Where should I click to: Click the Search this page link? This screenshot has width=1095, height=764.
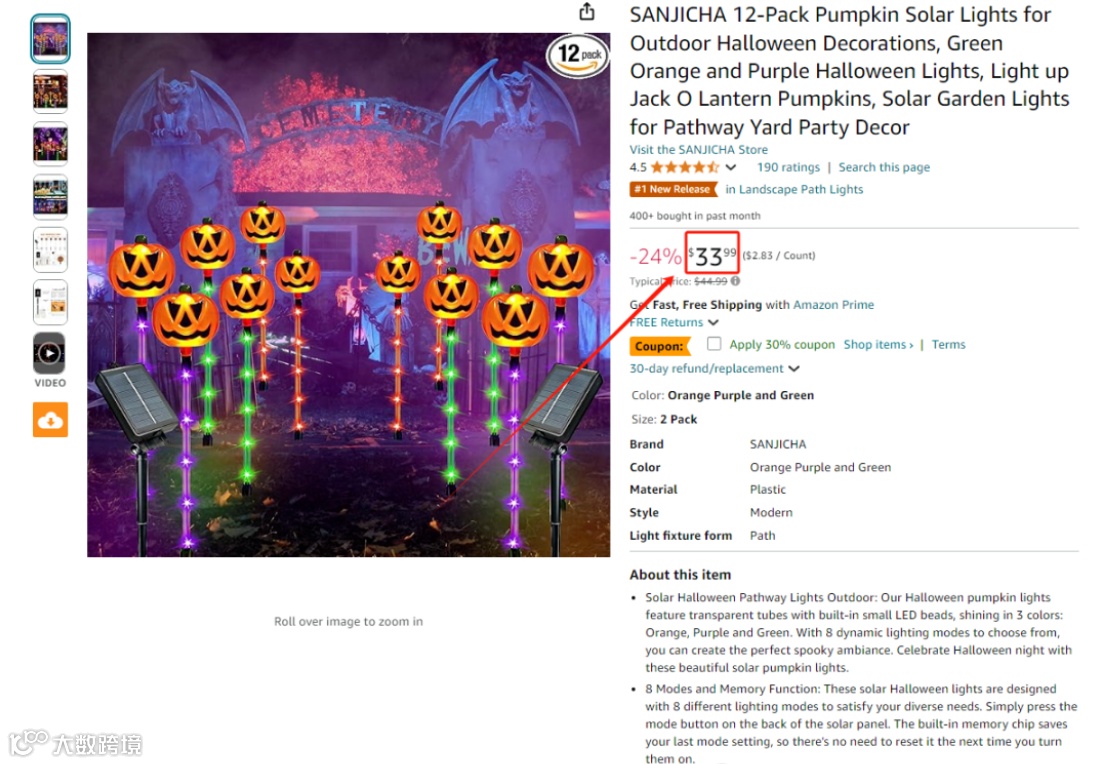click(884, 167)
